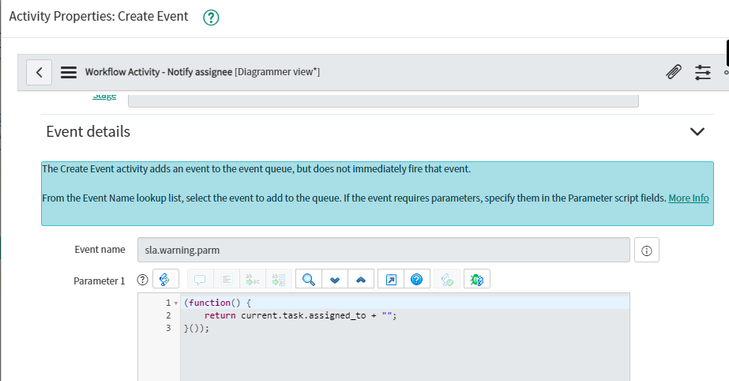Viewport: 729px width, 381px height.
Task: Follow the More Info link
Action: pyautogui.click(x=689, y=198)
